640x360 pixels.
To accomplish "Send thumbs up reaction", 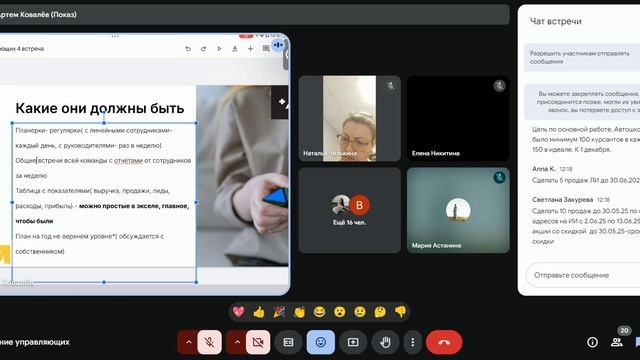I will click(x=259, y=312).
